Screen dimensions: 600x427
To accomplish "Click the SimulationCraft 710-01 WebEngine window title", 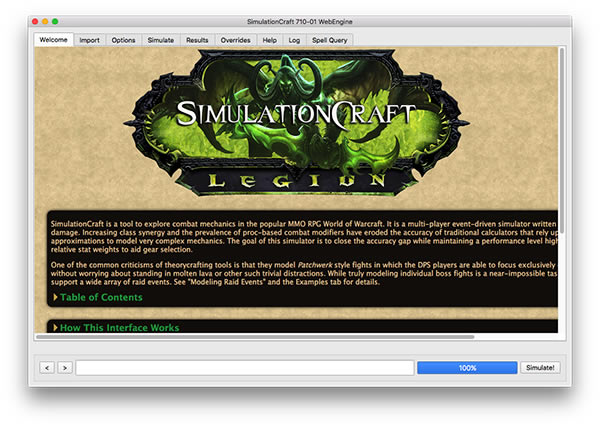I will point(300,21).
